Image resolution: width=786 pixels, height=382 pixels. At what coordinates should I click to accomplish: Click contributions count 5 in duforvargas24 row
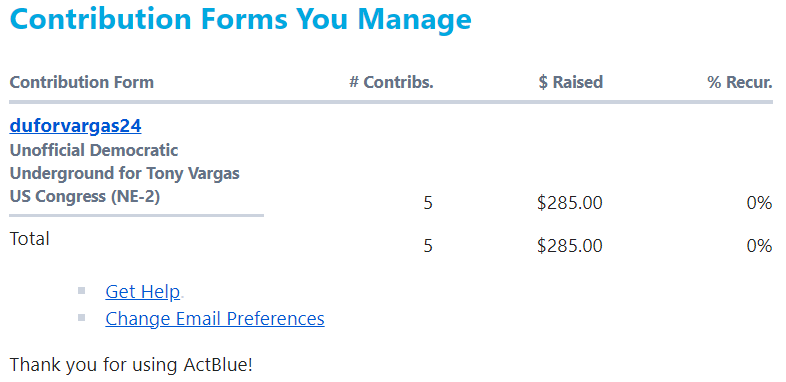[428, 203]
